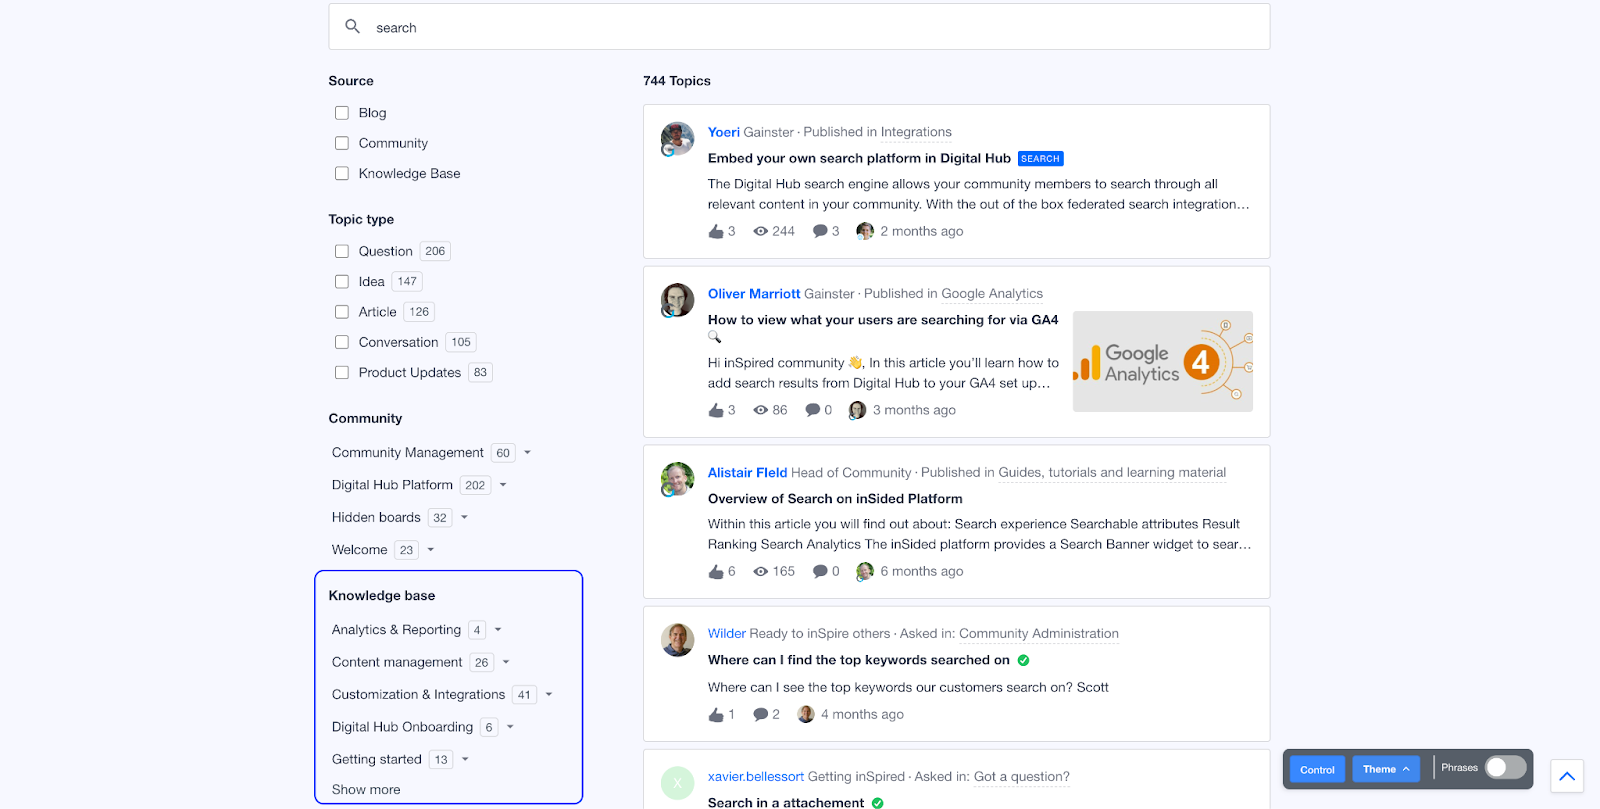This screenshot has width=1600, height=809.
Task: Open xavier.bellessort's profile link
Action: point(756,777)
